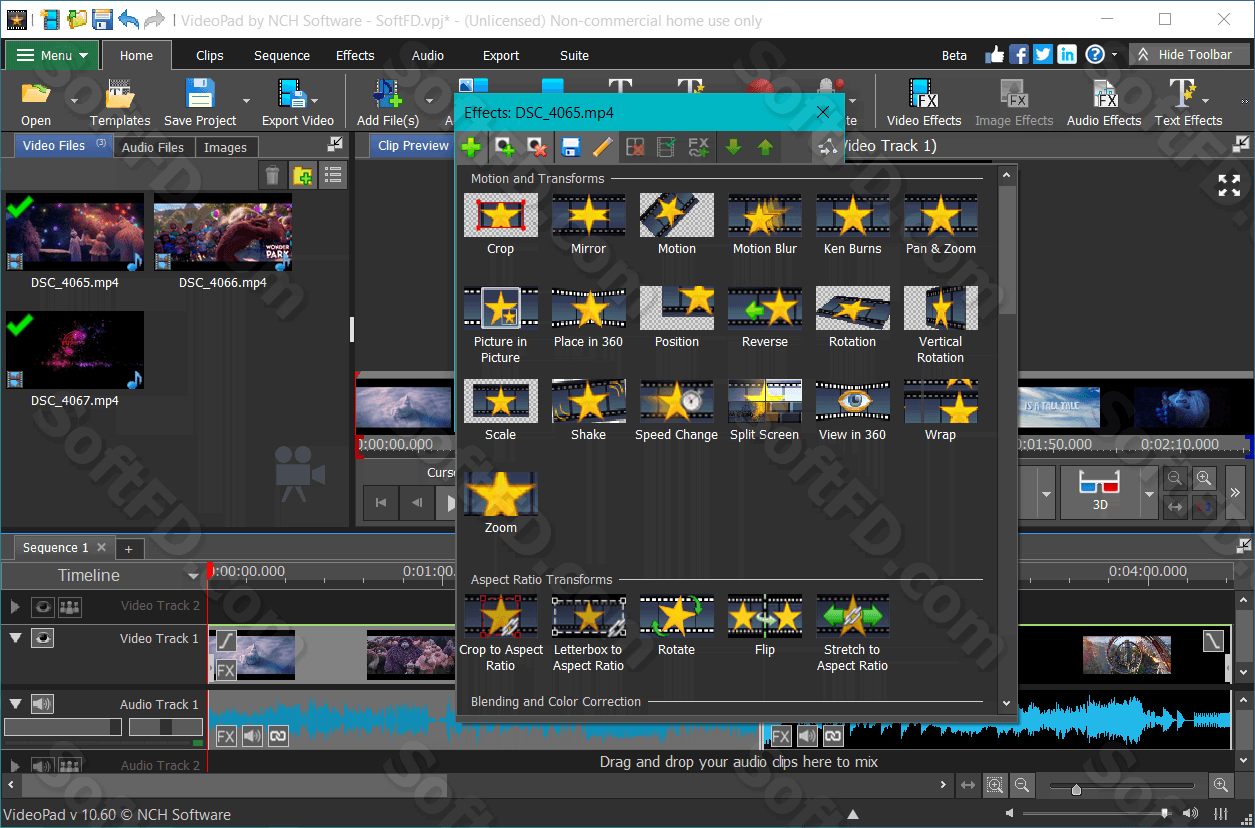
Task: Choose the Wrap effect
Action: [940, 410]
